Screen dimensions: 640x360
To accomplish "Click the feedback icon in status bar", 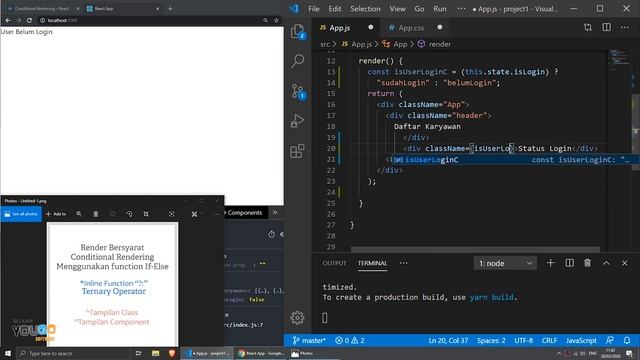I will 610,340.
